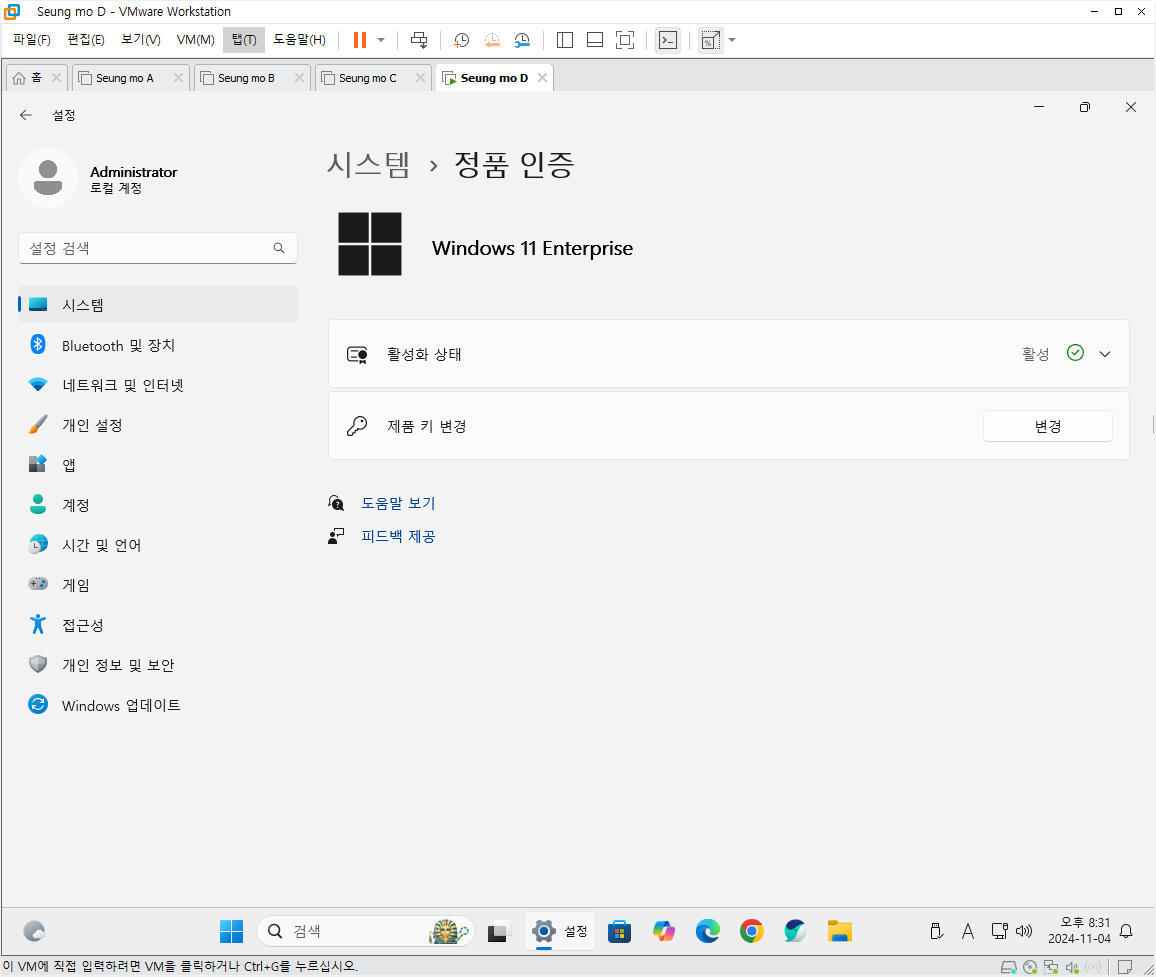Launch Google Chrome from the taskbar
The image size is (1156, 977).
point(751,931)
